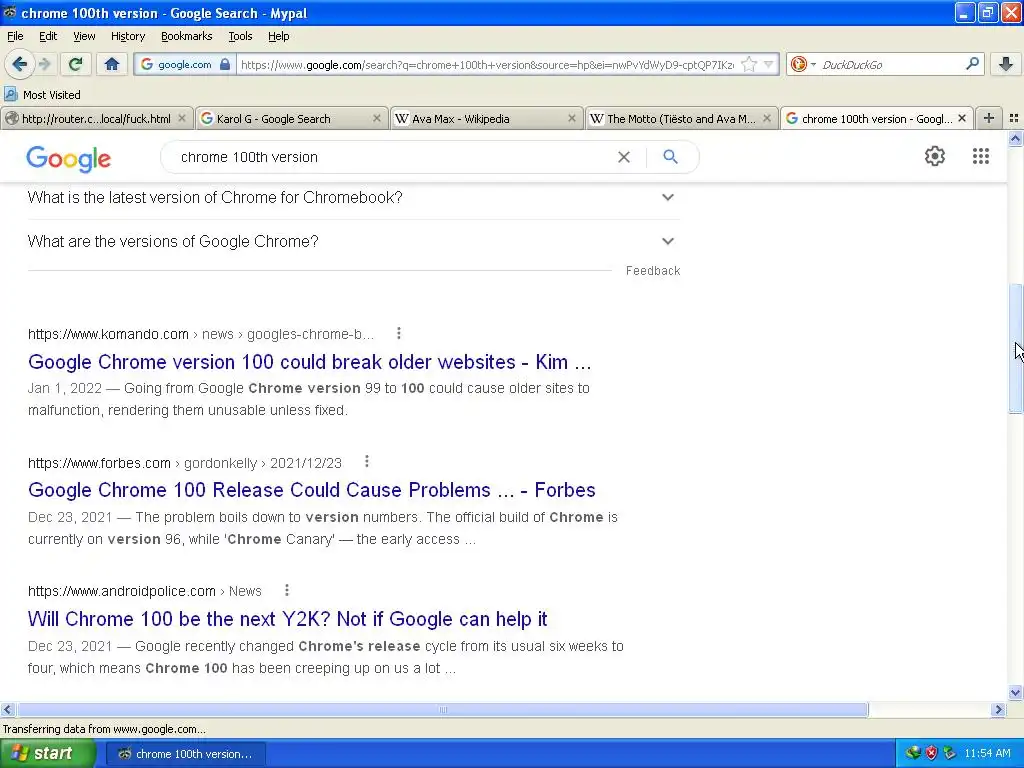Click the Google logo
Screen dimensions: 1024x768
[69, 158]
